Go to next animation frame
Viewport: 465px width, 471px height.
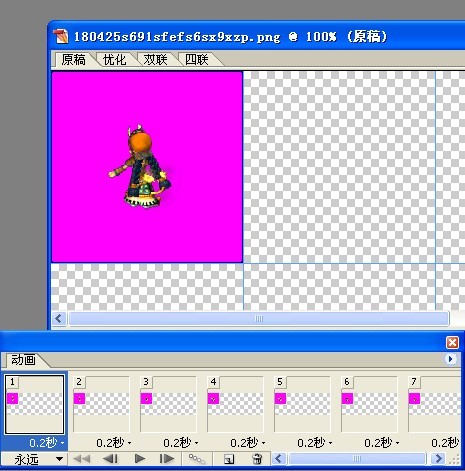click(167, 459)
